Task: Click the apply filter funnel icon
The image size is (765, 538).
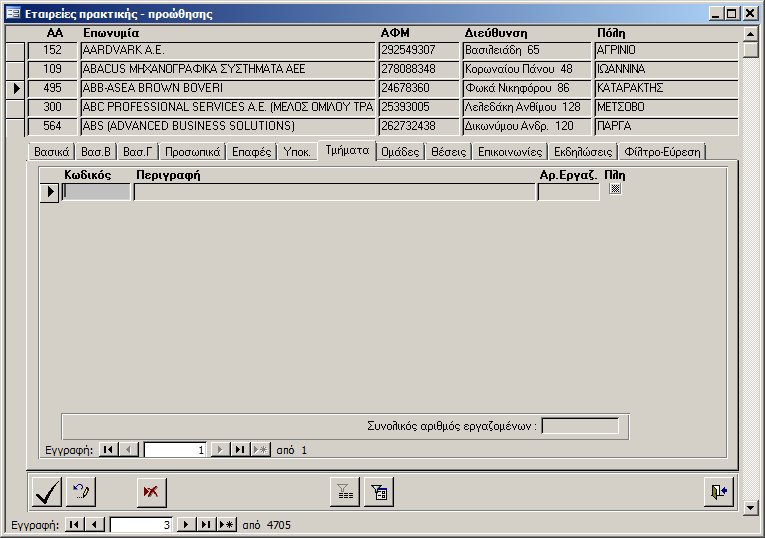Action: click(345, 492)
